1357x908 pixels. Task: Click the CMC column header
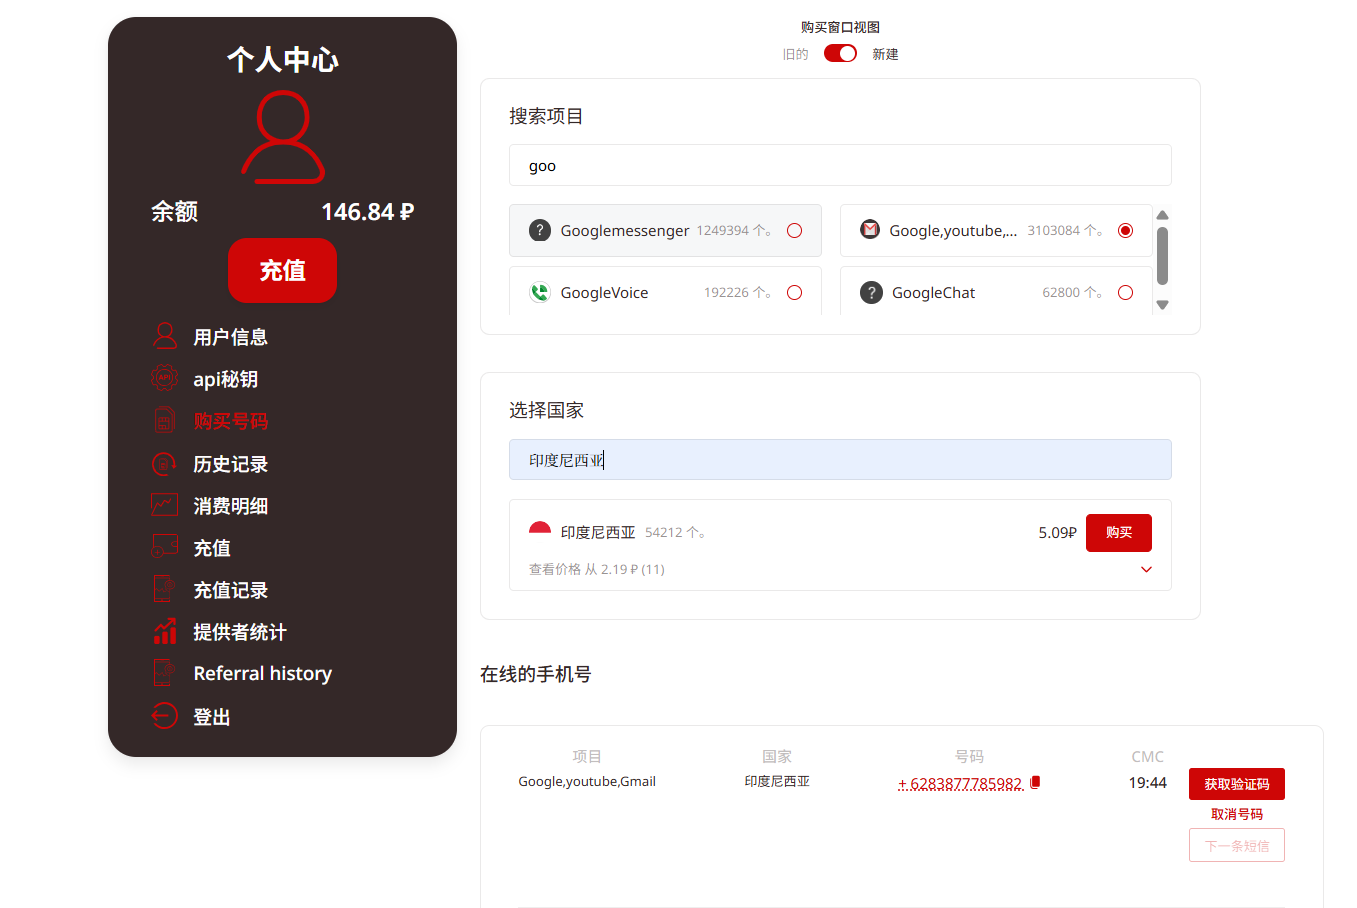pyautogui.click(x=1148, y=756)
